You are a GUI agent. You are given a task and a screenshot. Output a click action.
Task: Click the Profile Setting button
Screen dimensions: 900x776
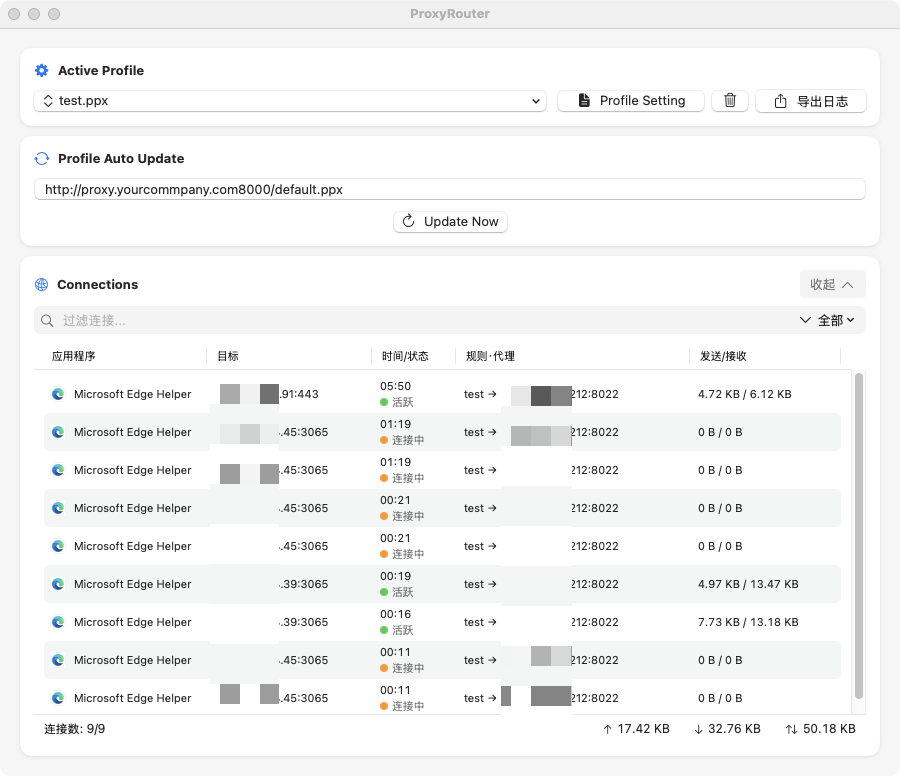[630, 101]
